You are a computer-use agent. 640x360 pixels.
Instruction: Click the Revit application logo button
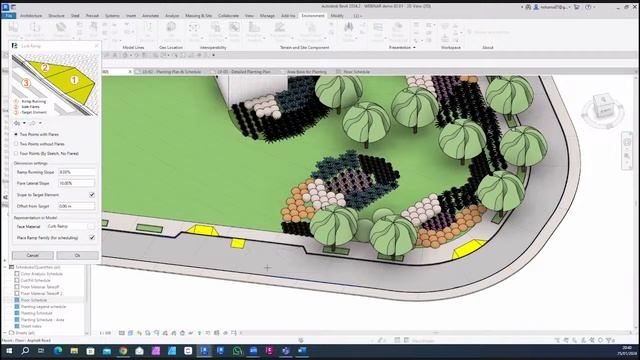pyautogui.click(x=5, y=7)
